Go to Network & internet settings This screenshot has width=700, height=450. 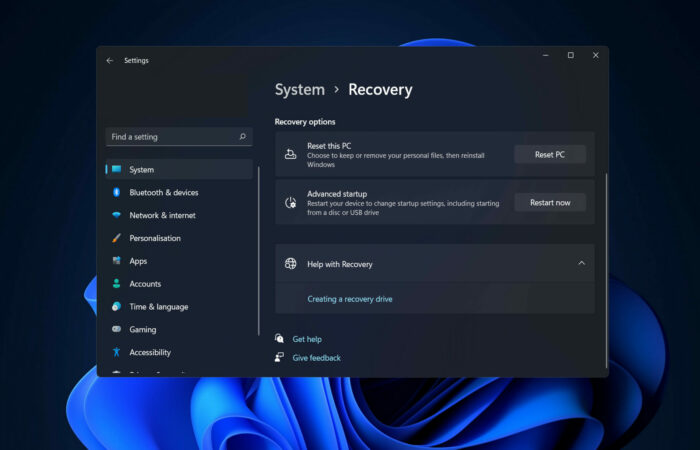tap(179, 215)
